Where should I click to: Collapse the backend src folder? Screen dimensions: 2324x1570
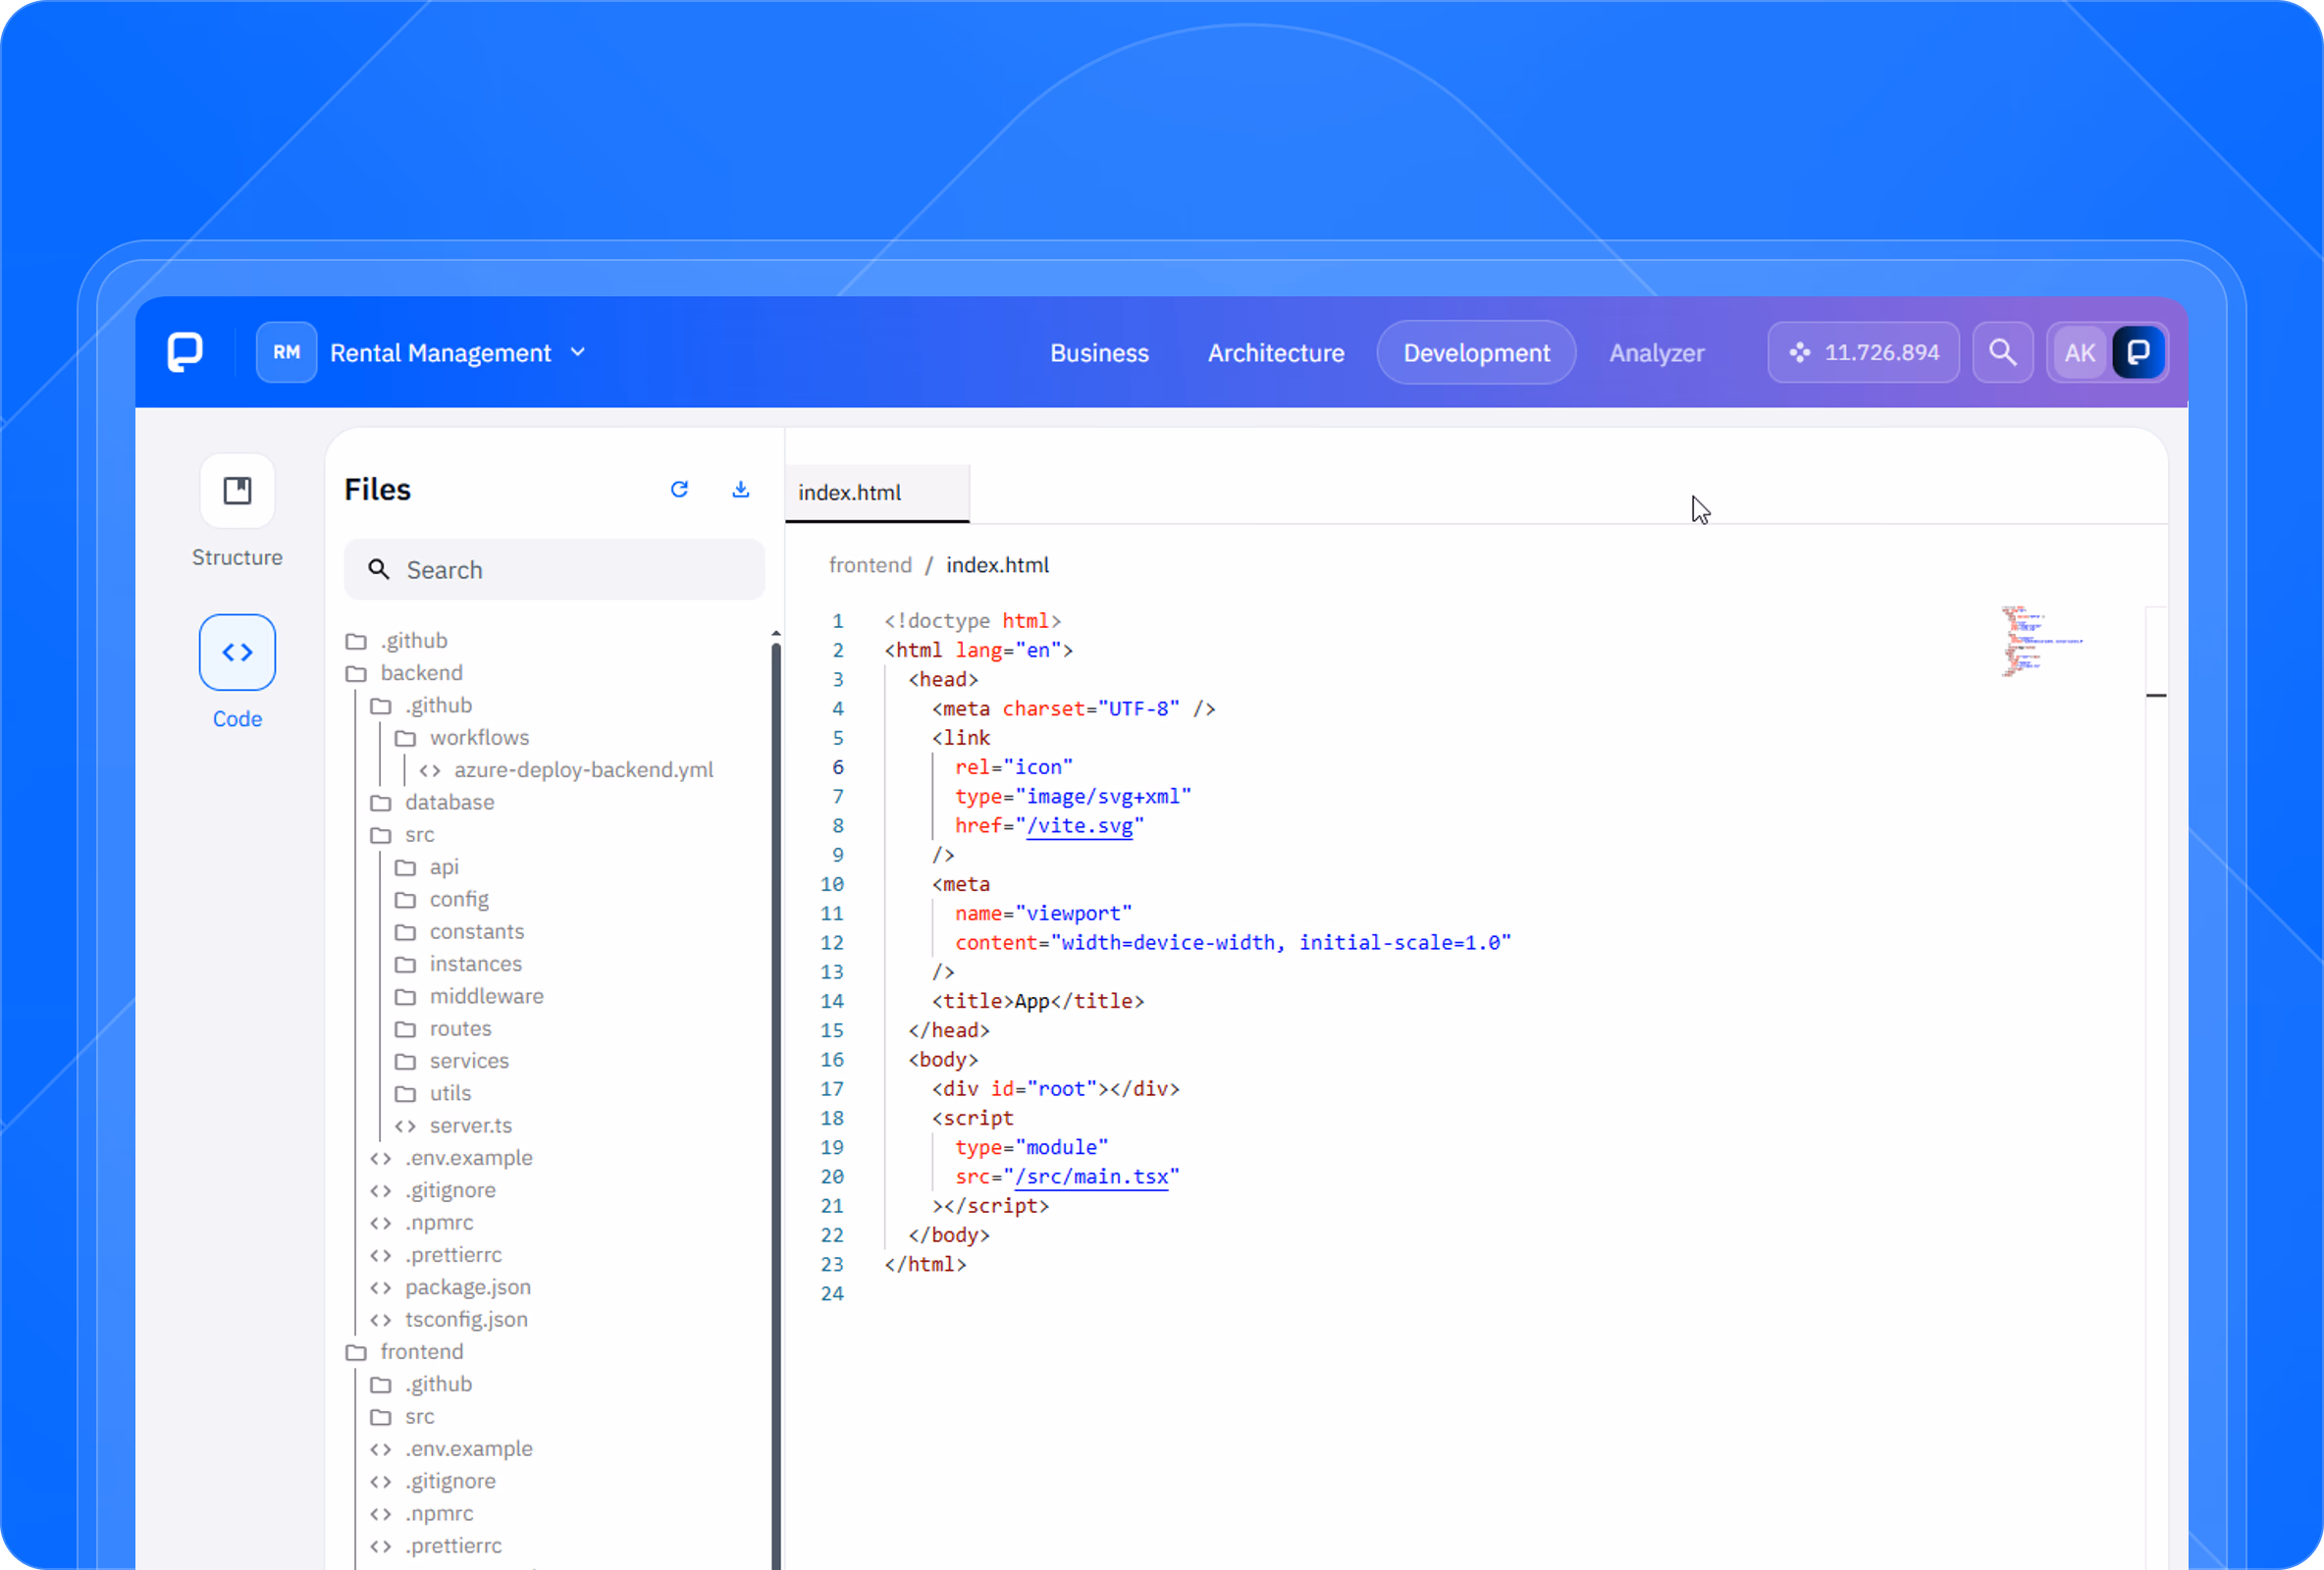click(x=402, y=834)
